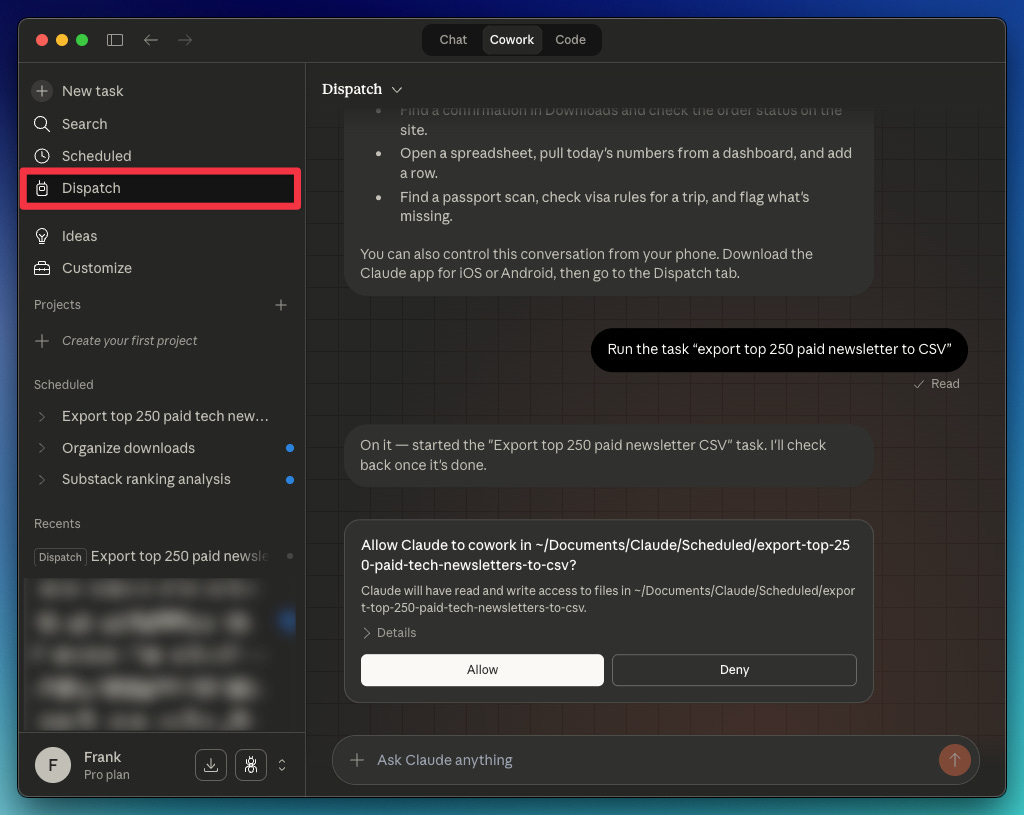Click the blue dot next to Substack ranking

pyautogui.click(x=290, y=480)
